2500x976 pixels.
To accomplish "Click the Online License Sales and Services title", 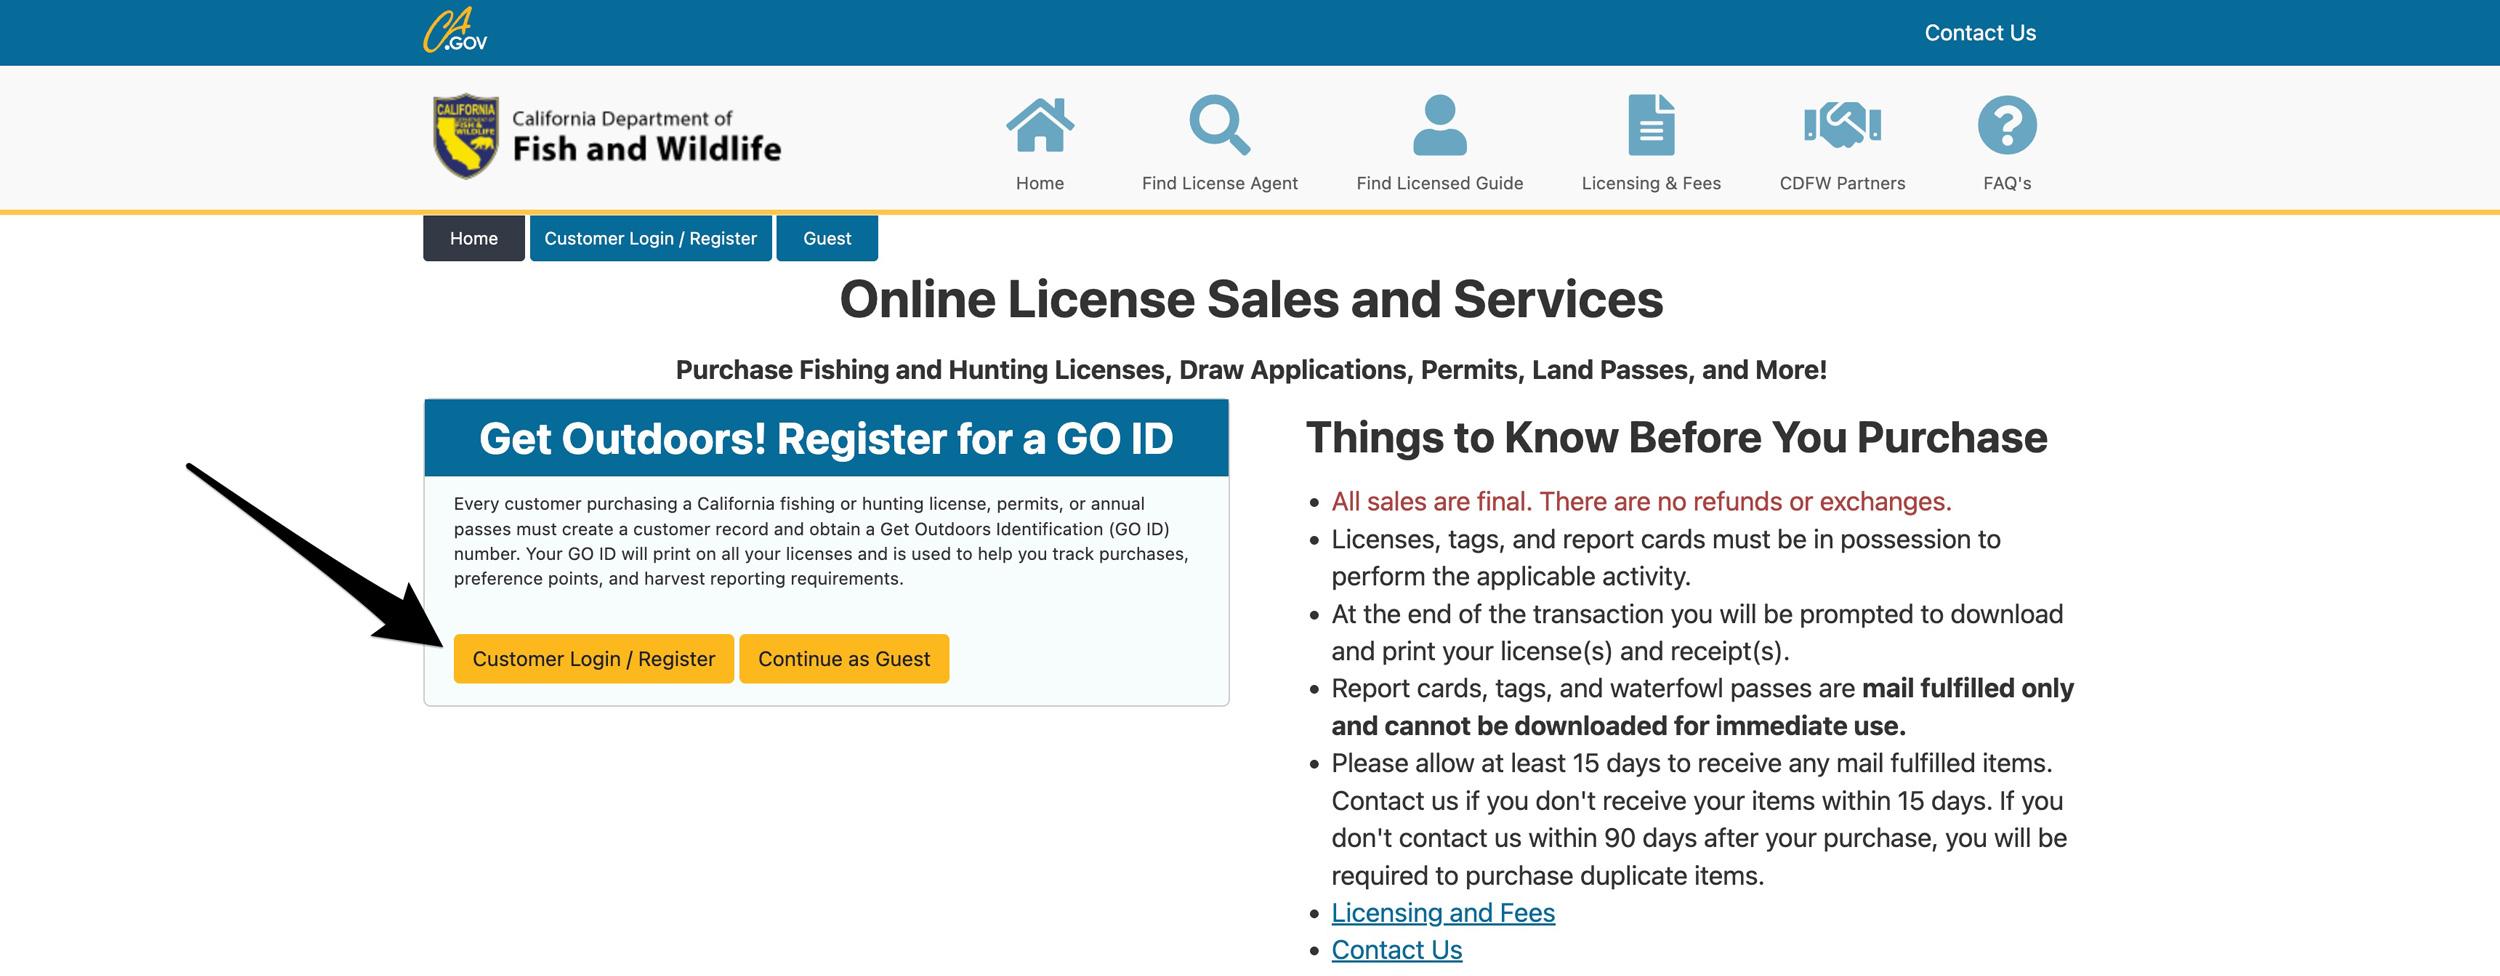I will coord(1253,298).
